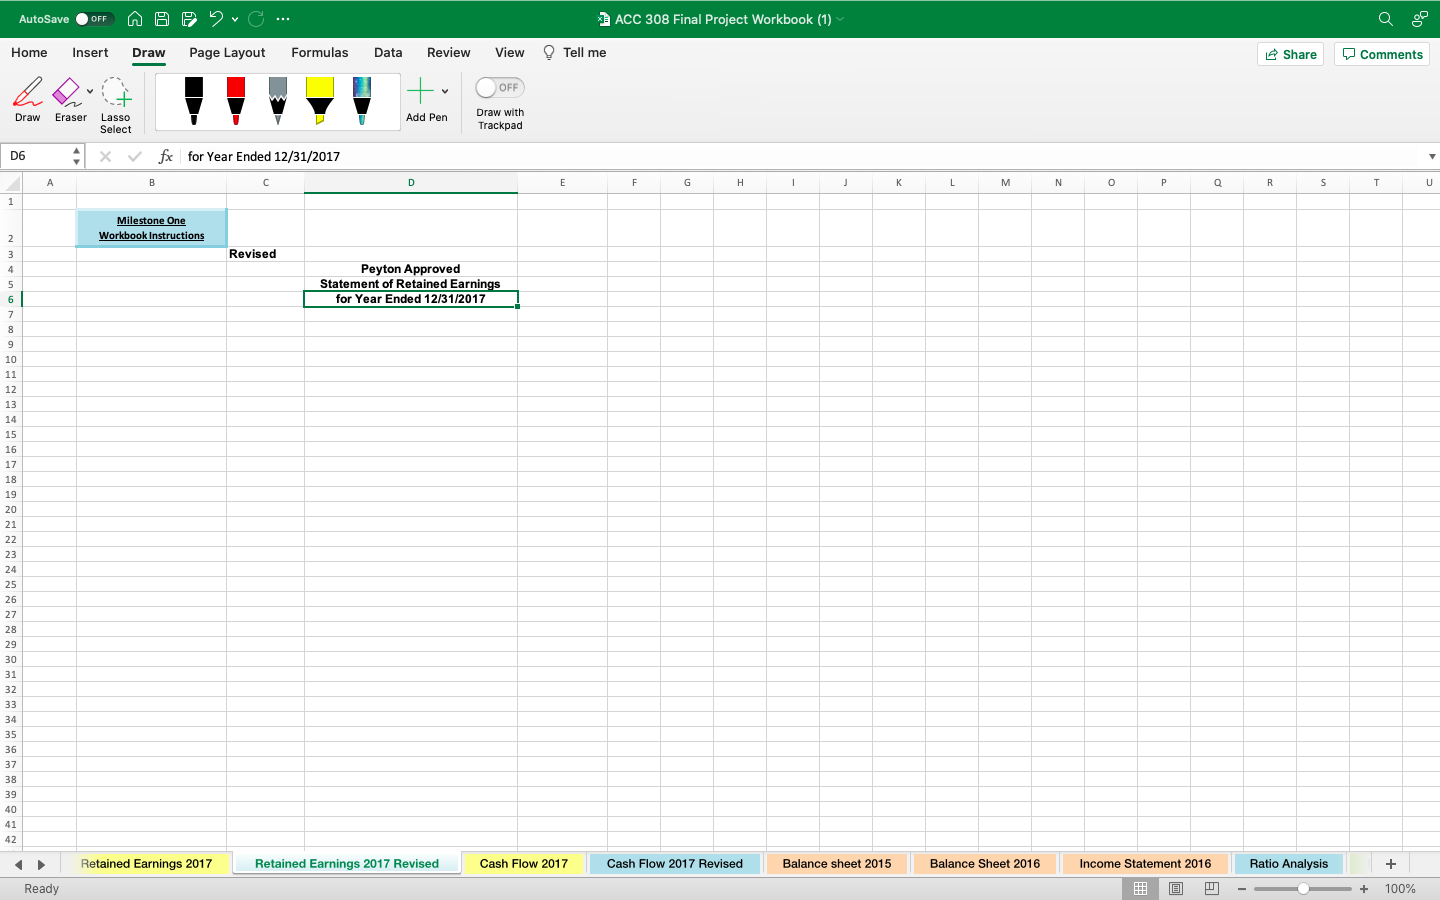Image resolution: width=1440 pixels, height=900 pixels.
Task: Expand the Eraser options dropdown
Action: 89,88
